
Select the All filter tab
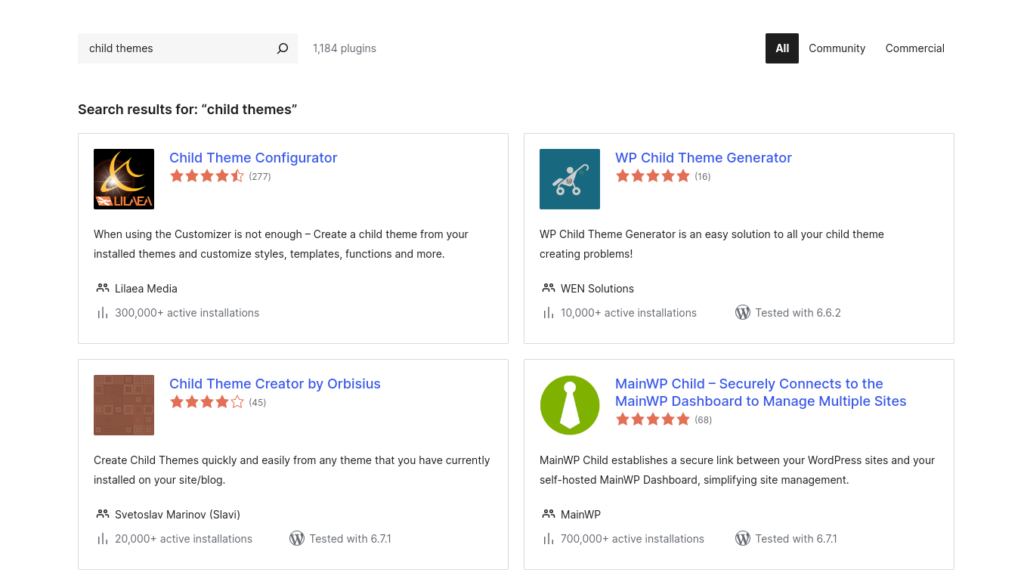(782, 48)
